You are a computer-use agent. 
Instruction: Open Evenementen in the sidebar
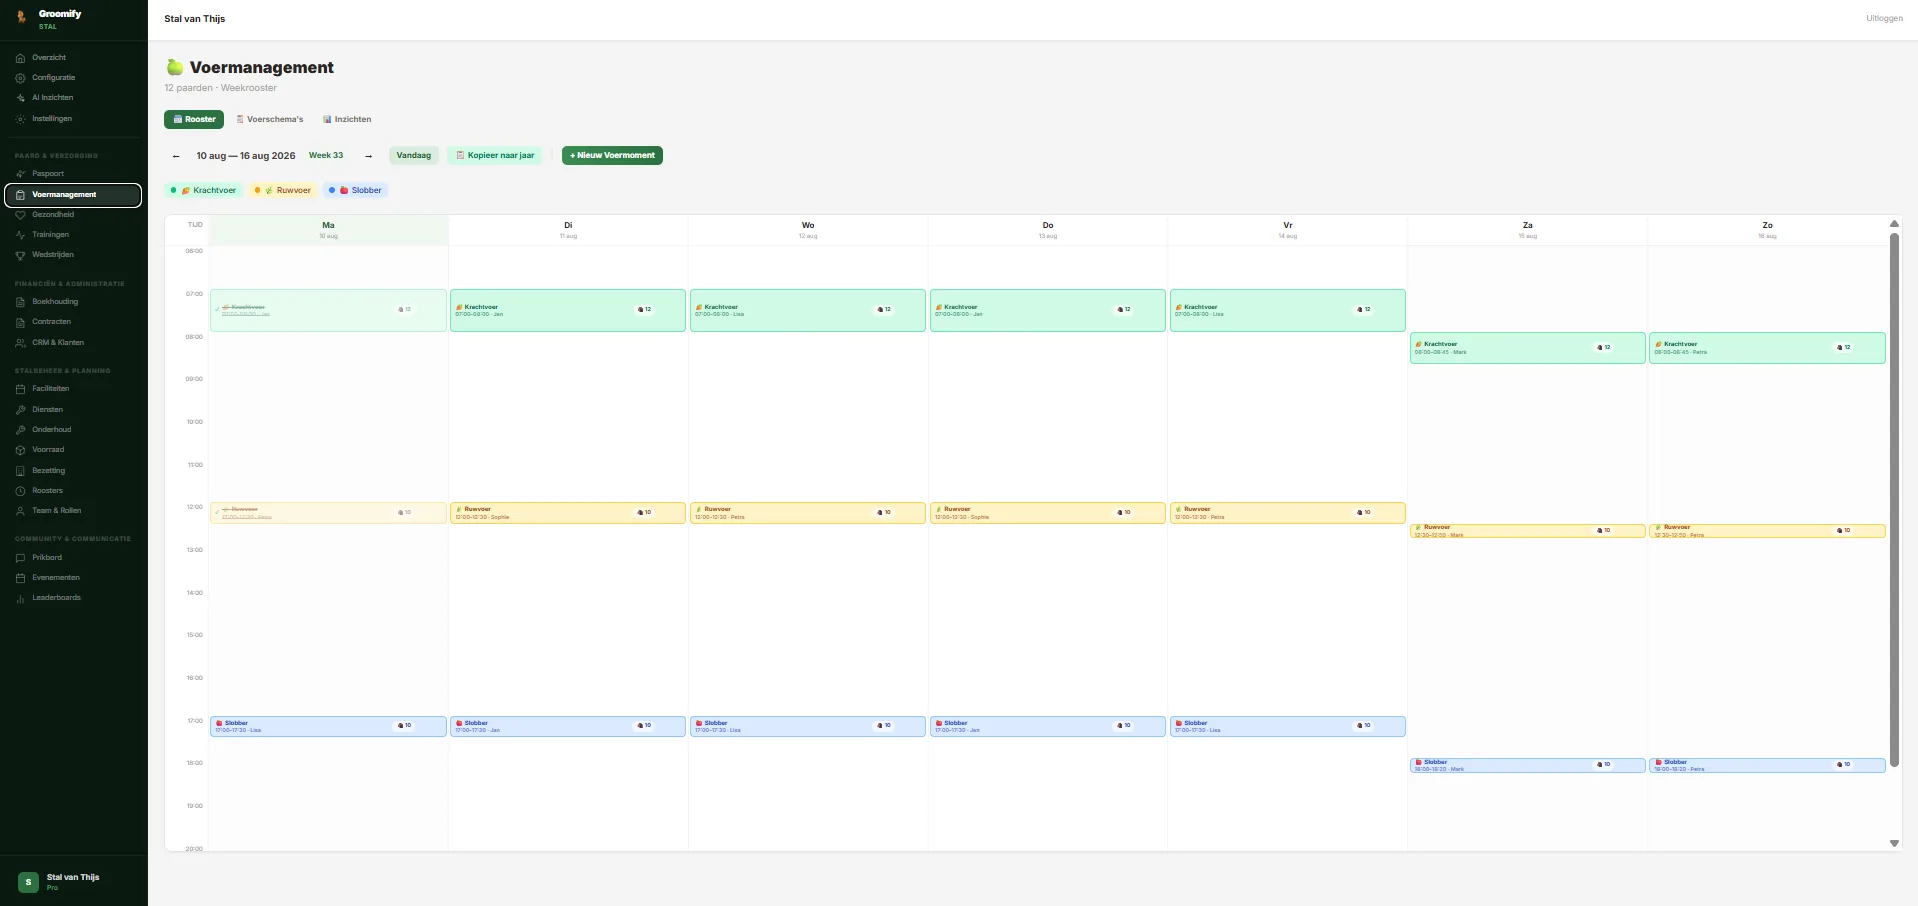[74, 578]
